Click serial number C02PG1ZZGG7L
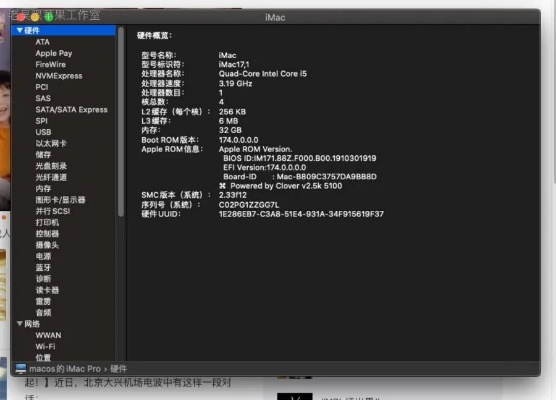Image resolution: width=556 pixels, height=400 pixels. click(249, 205)
